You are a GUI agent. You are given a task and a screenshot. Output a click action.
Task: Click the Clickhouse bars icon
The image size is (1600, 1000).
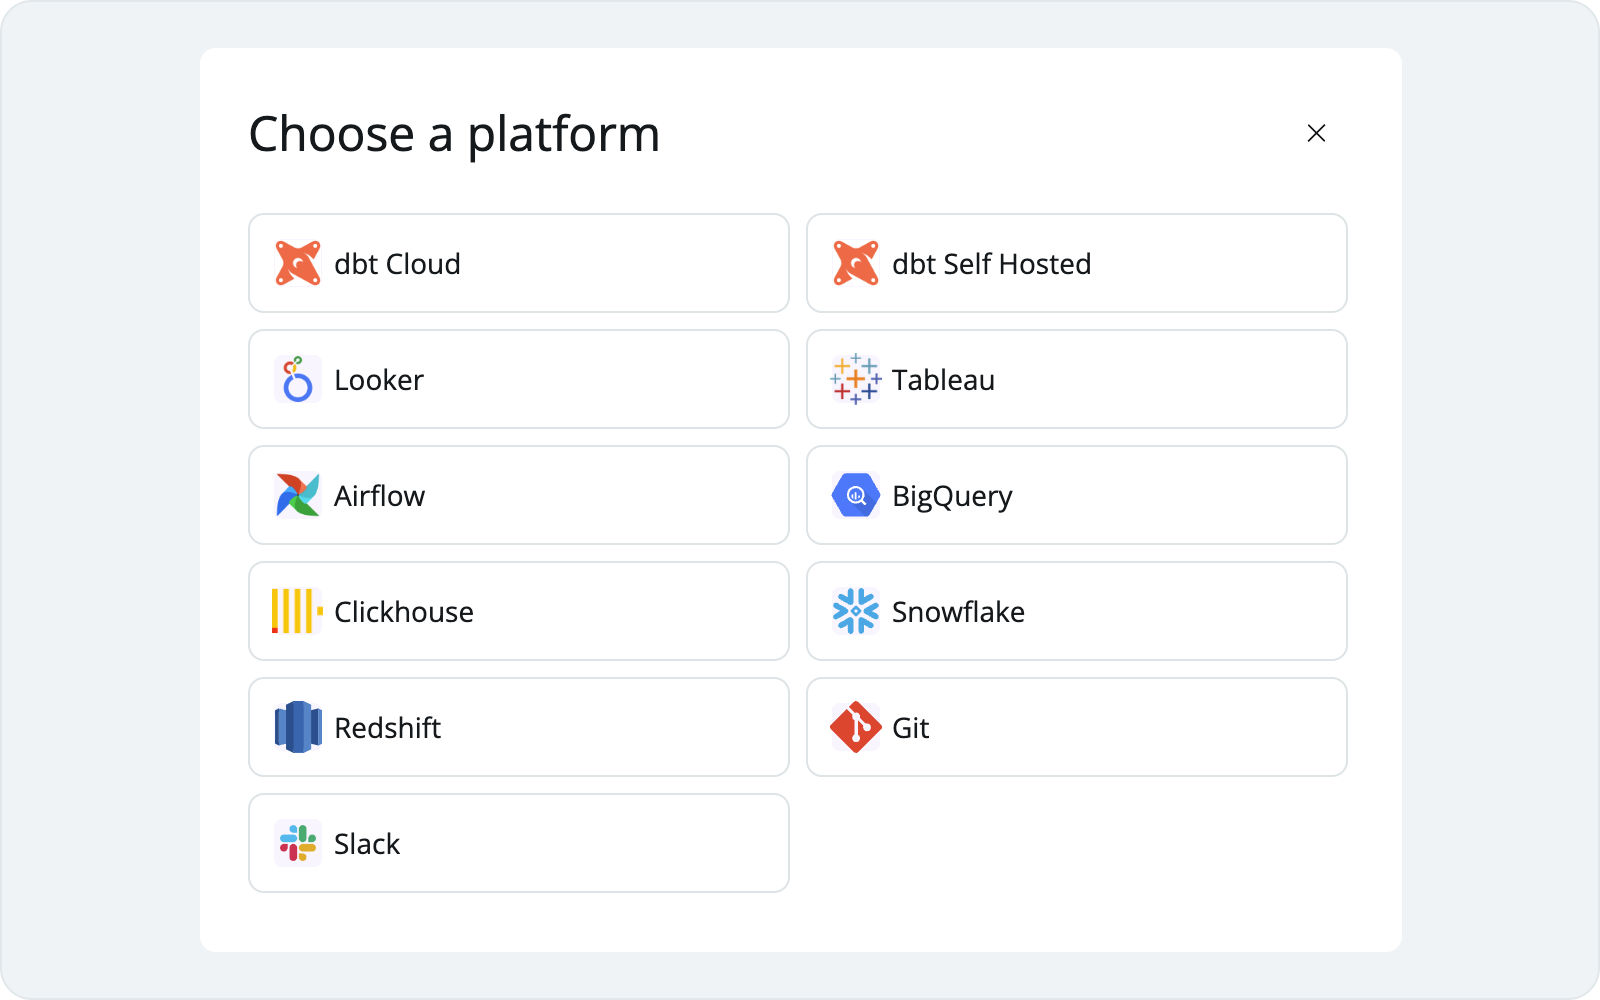pos(296,611)
